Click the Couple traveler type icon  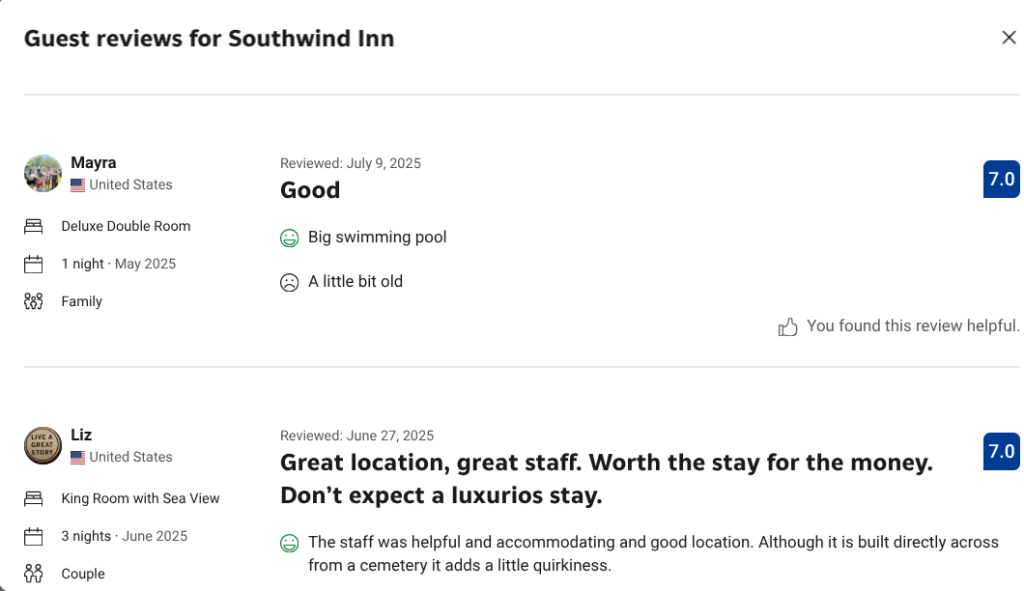(34, 573)
